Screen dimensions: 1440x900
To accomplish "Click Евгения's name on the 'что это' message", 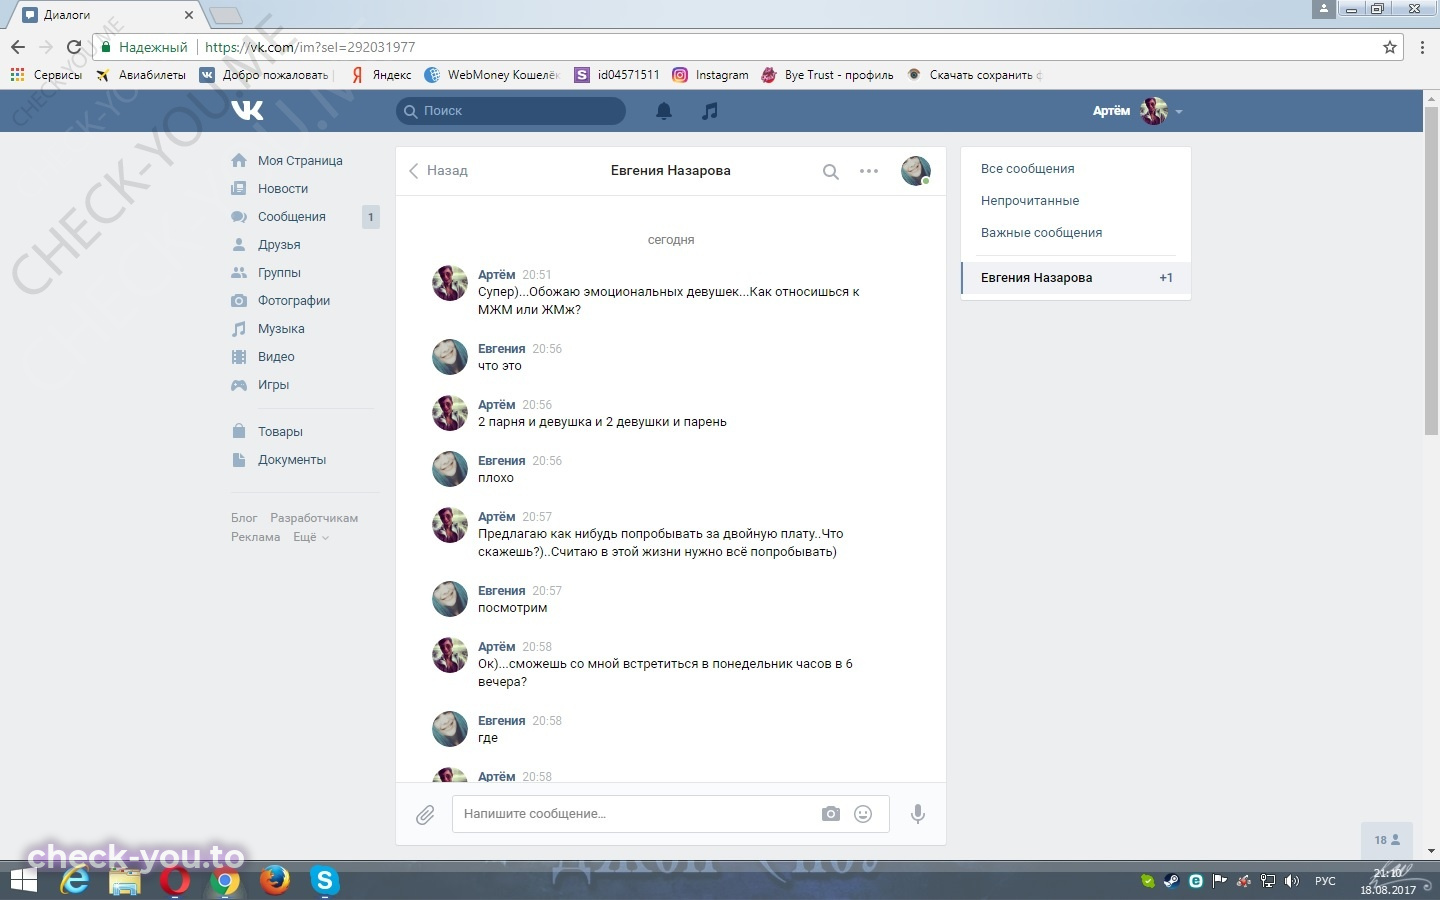I will (x=502, y=349).
